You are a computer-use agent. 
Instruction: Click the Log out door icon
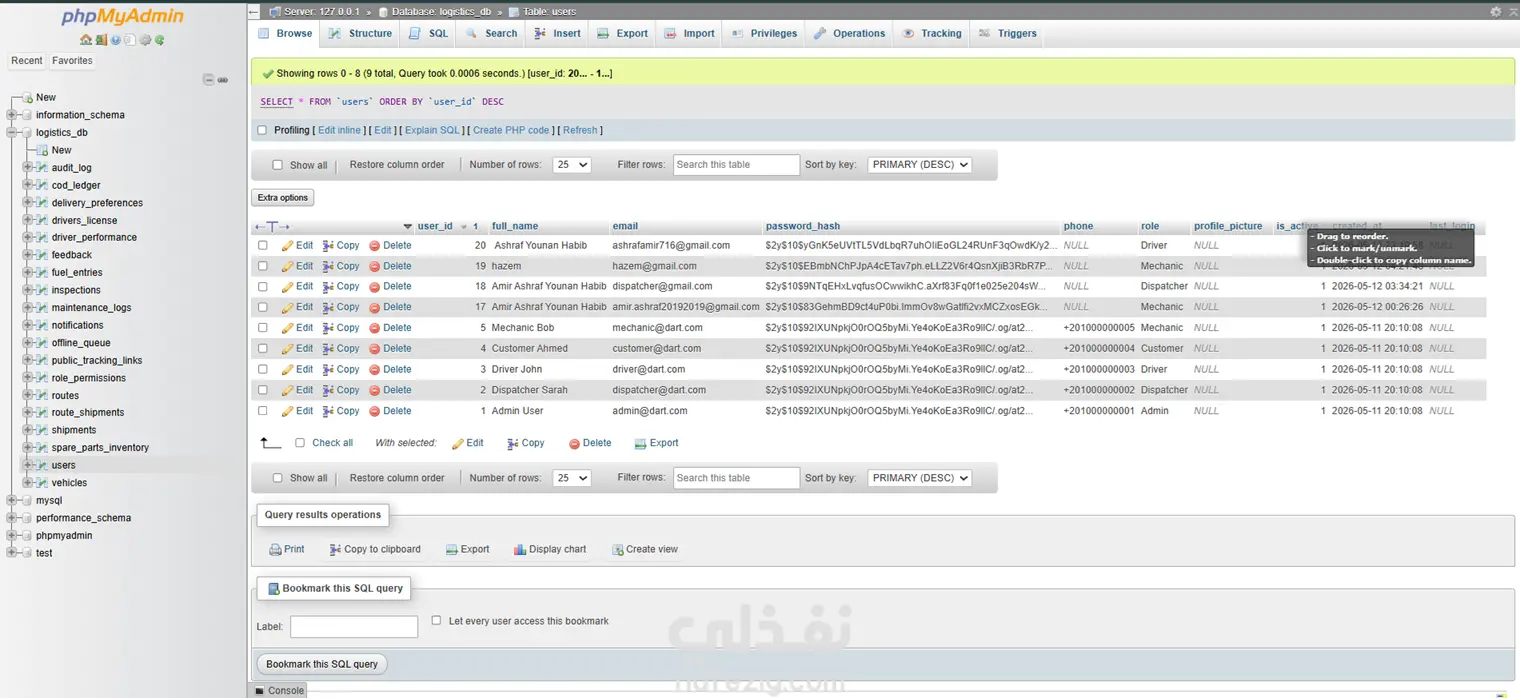[x=101, y=40]
